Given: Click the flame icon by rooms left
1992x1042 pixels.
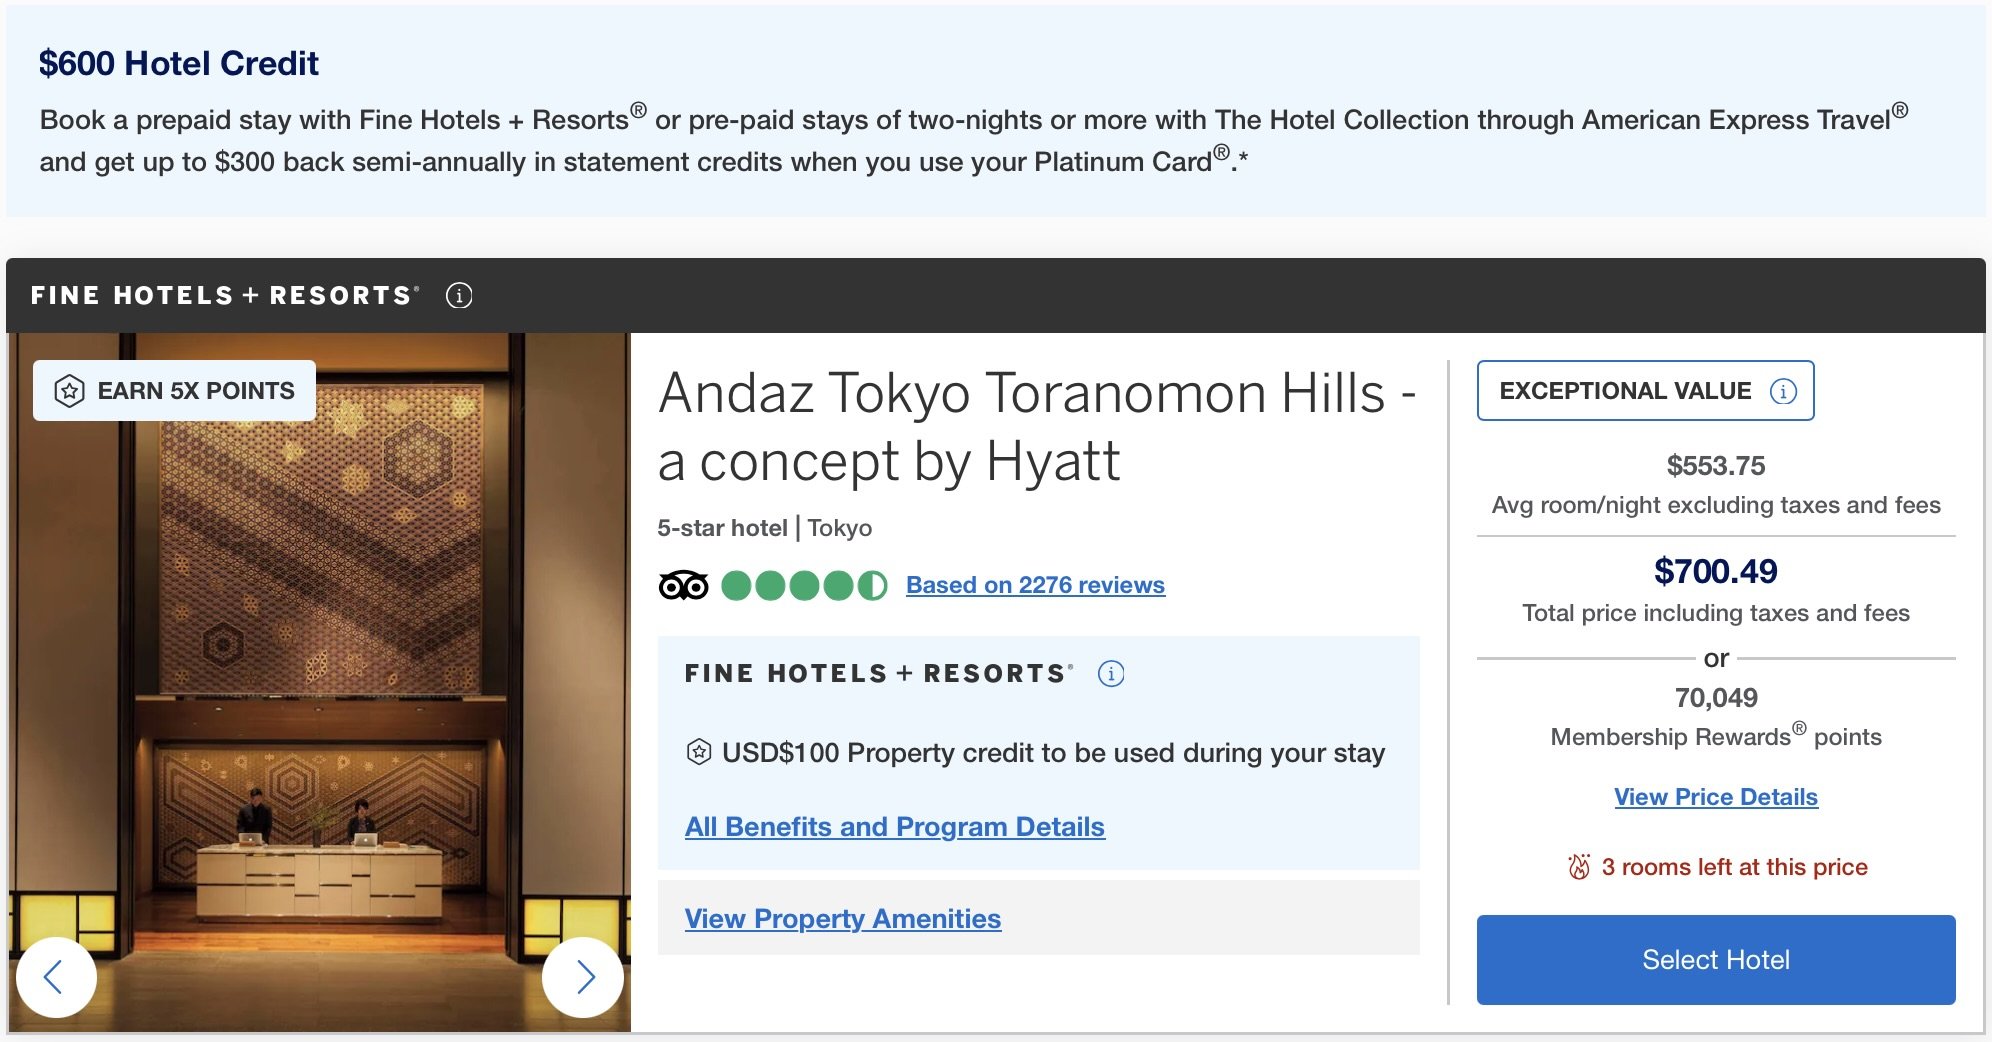Looking at the screenshot, I should (x=1579, y=866).
